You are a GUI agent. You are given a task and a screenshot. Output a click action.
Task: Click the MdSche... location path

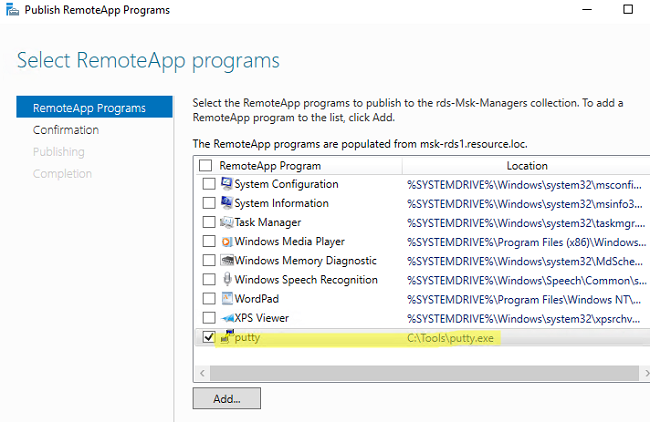[x=525, y=261]
